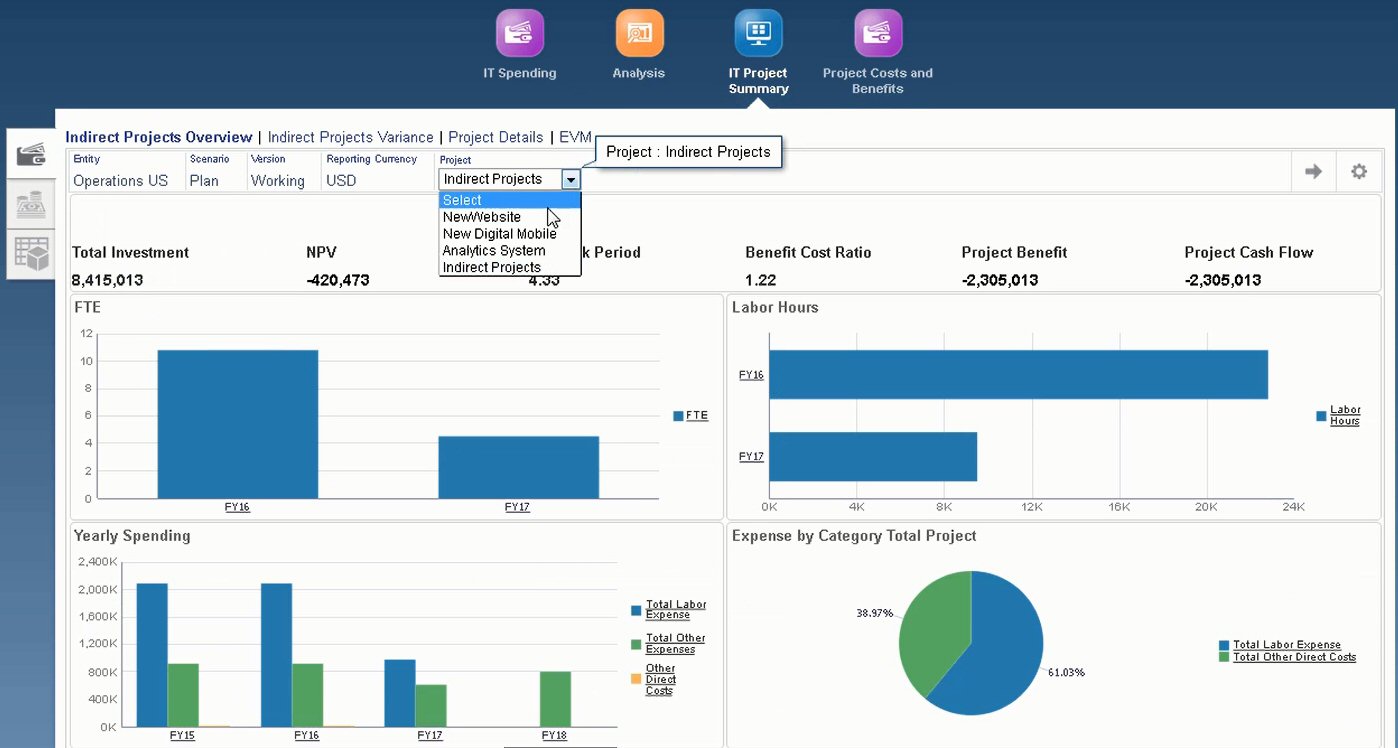Image resolution: width=1398 pixels, height=748 pixels.
Task: Open the settings gear icon
Action: point(1358,172)
